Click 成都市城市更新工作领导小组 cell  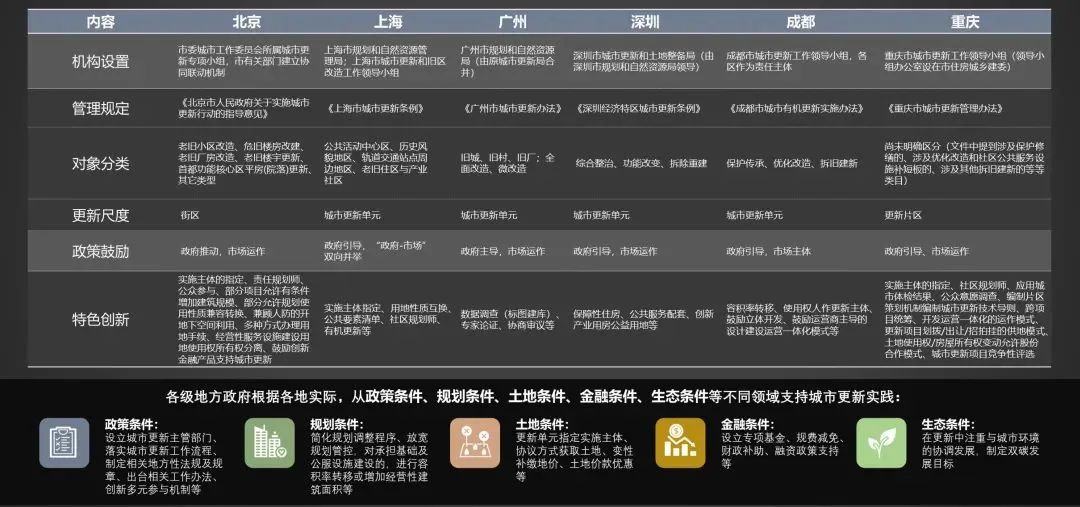point(796,61)
